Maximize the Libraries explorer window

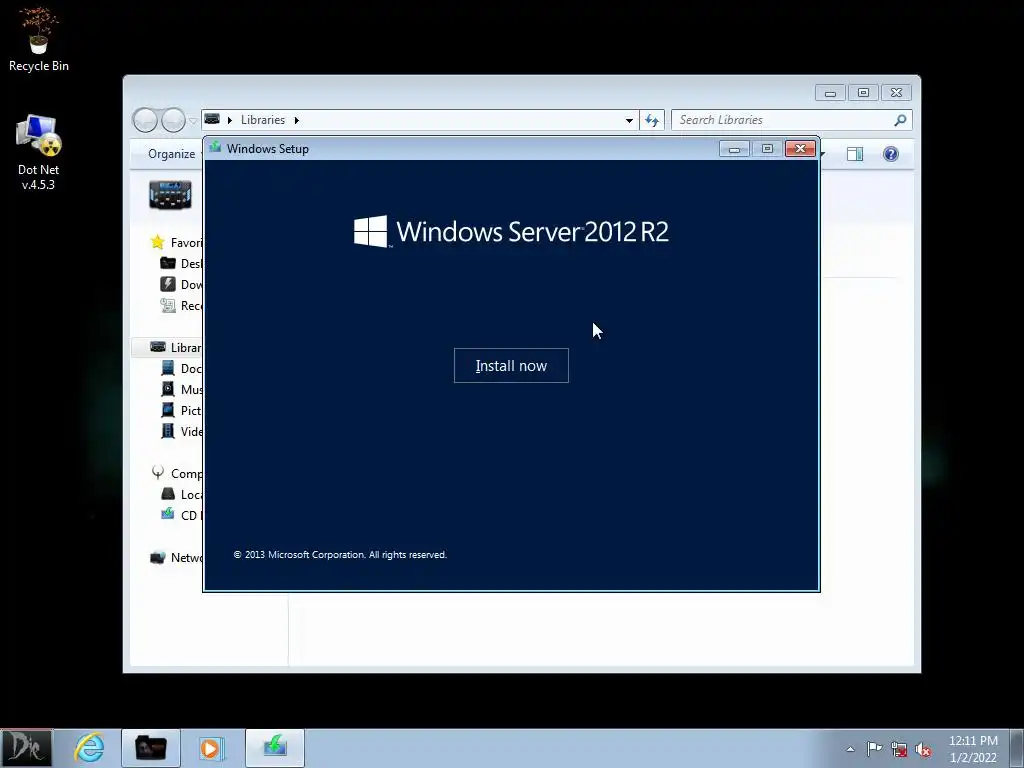(863, 93)
